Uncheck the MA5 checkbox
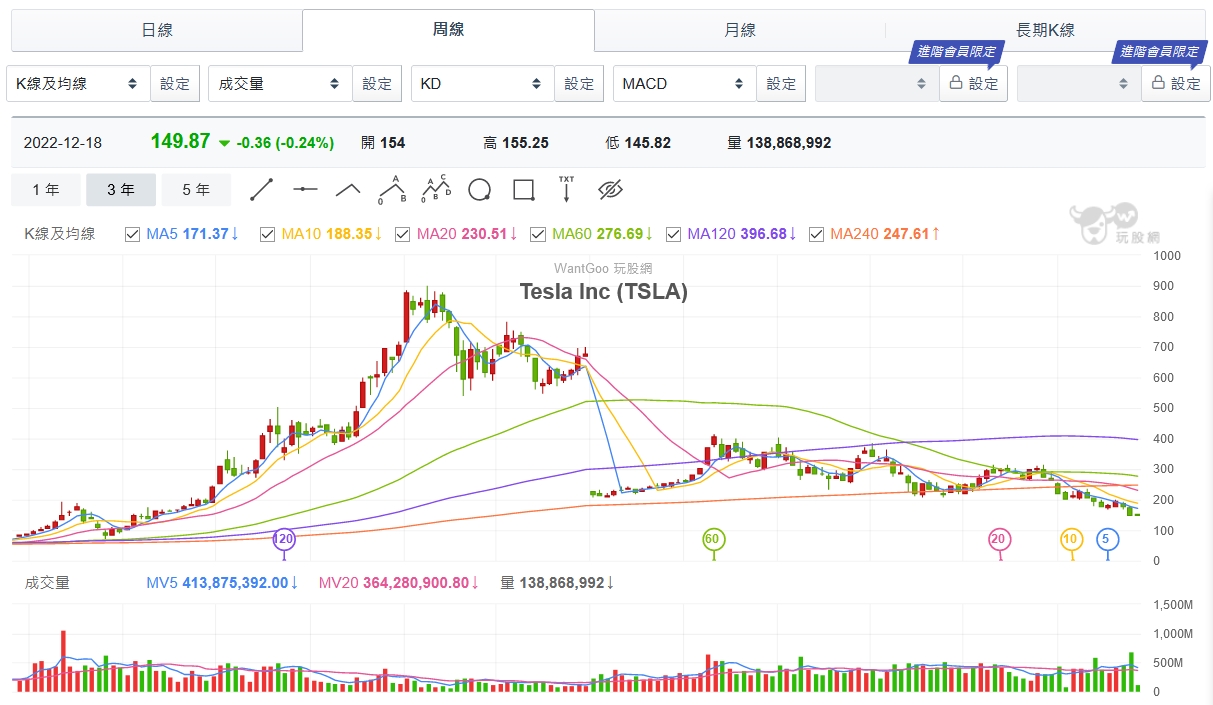This screenshot has height=705, width=1213. tap(132, 234)
